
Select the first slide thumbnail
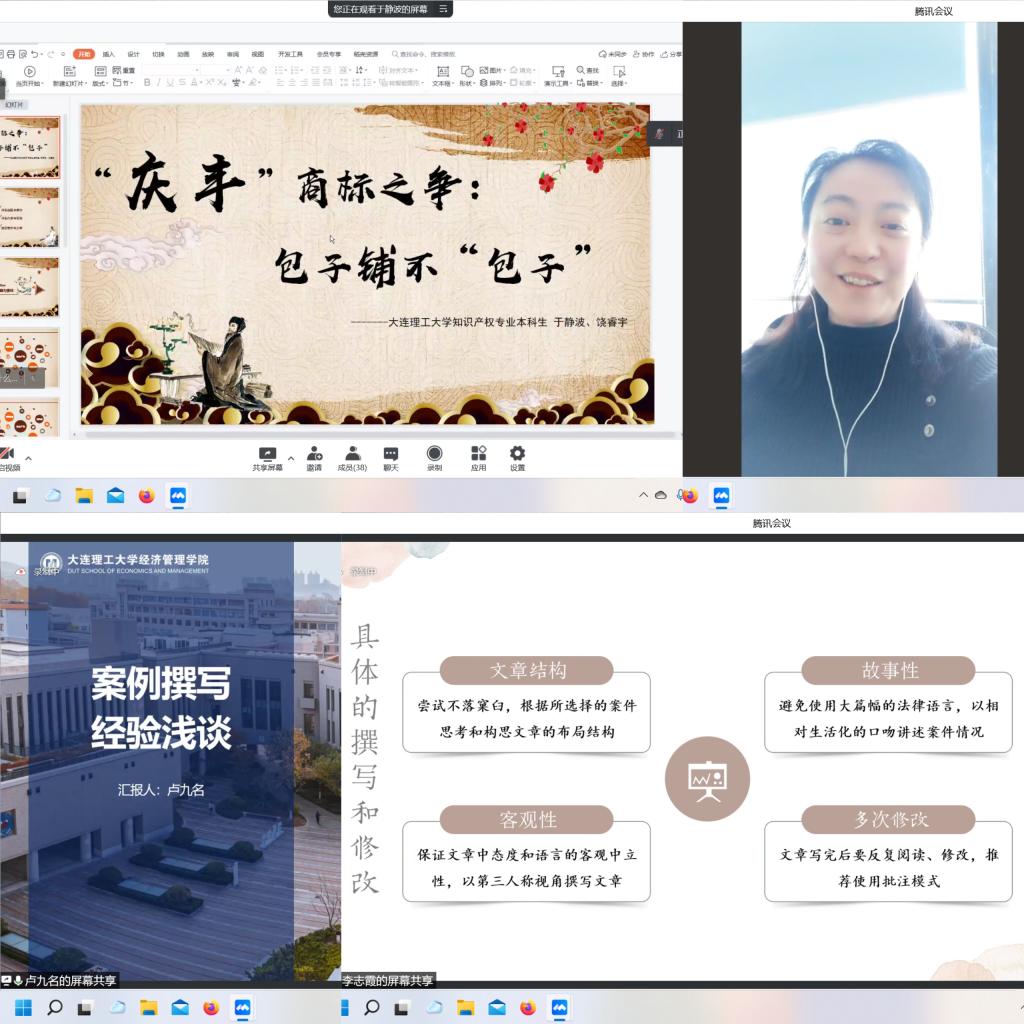point(29,147)
